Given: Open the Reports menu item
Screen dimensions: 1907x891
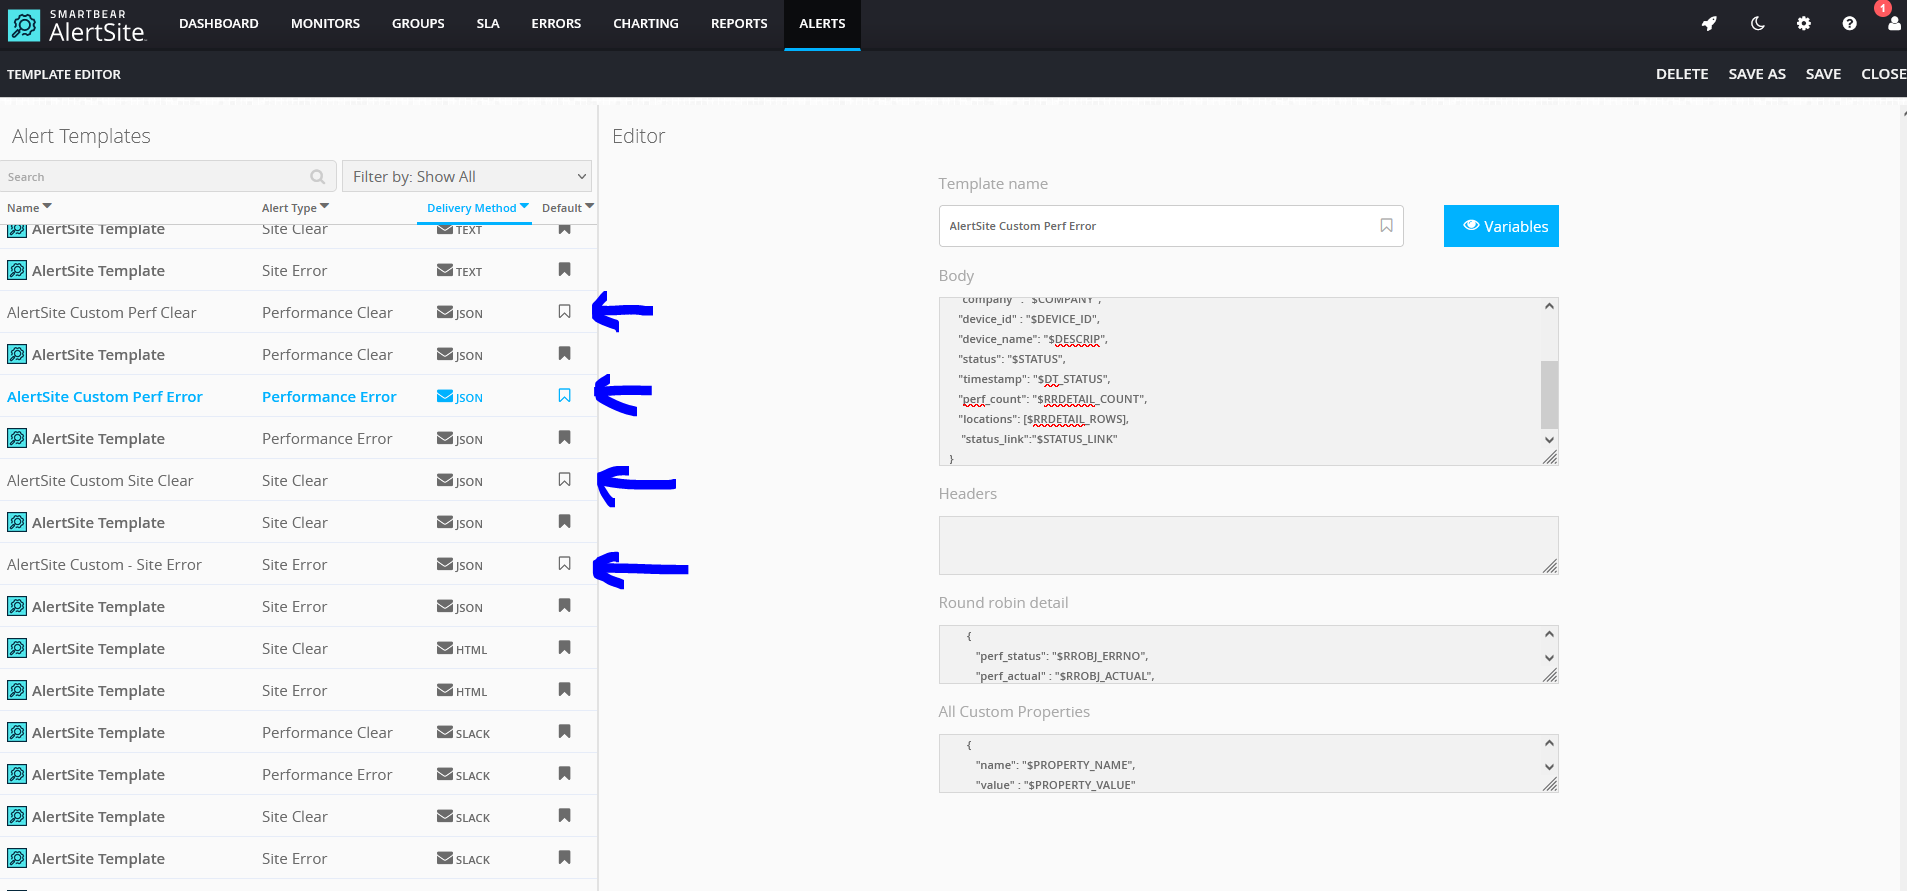Looking at the screenshot, I should click(x=739, y=23).
